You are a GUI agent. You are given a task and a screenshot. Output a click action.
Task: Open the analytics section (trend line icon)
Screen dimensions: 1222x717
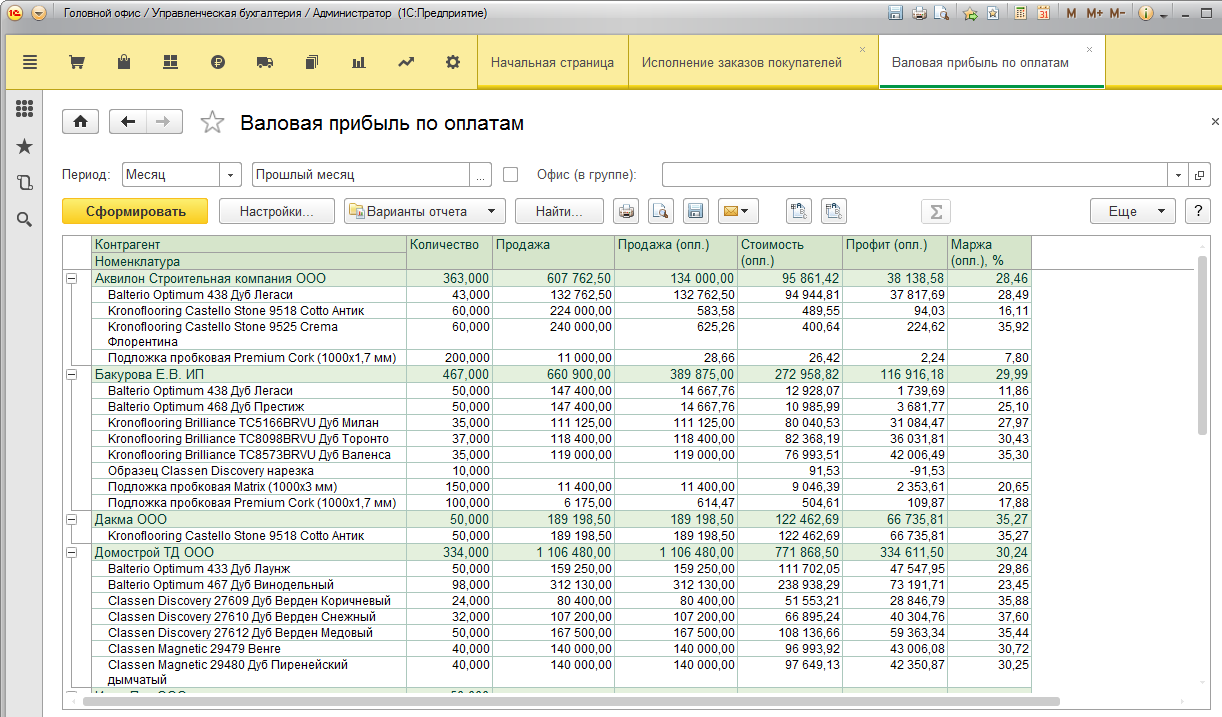tap(406, 62)
